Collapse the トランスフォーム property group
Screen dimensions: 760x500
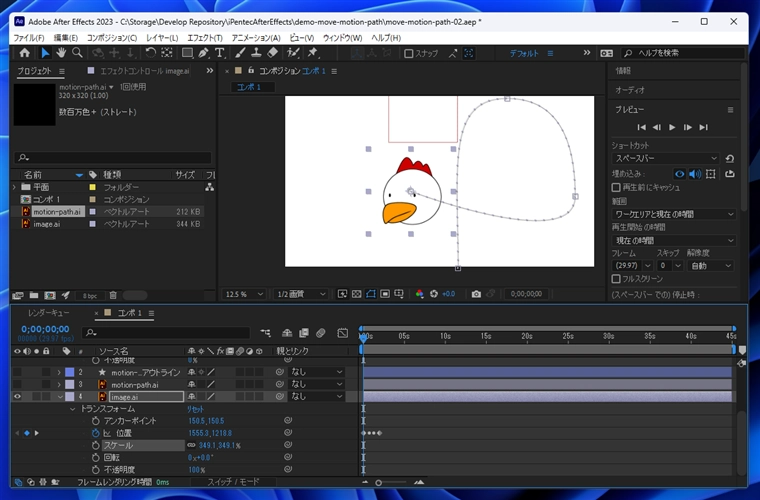point(72,409)
